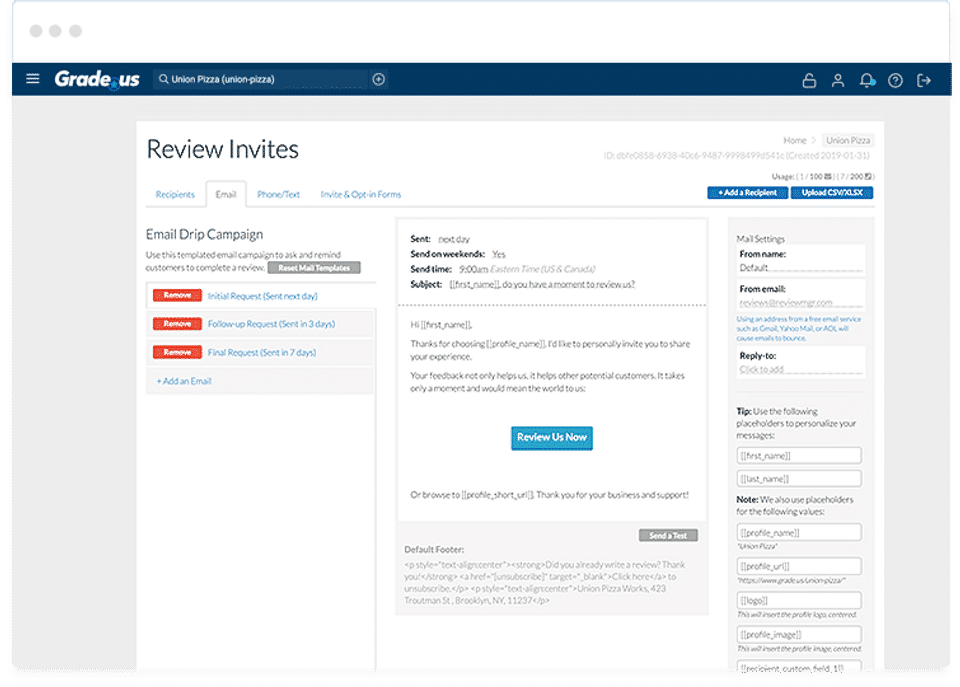Click Add an Email link
960x687 pixels.
coord(184,381)
